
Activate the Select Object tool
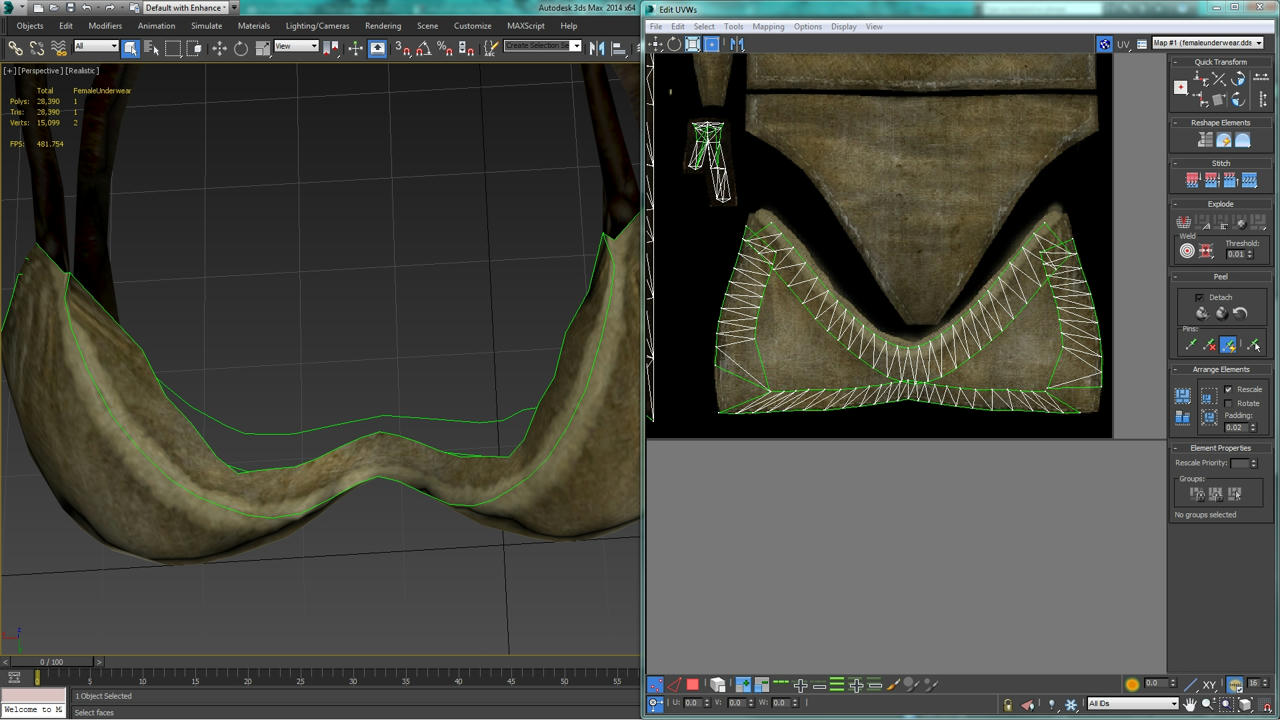pos(130,47)
